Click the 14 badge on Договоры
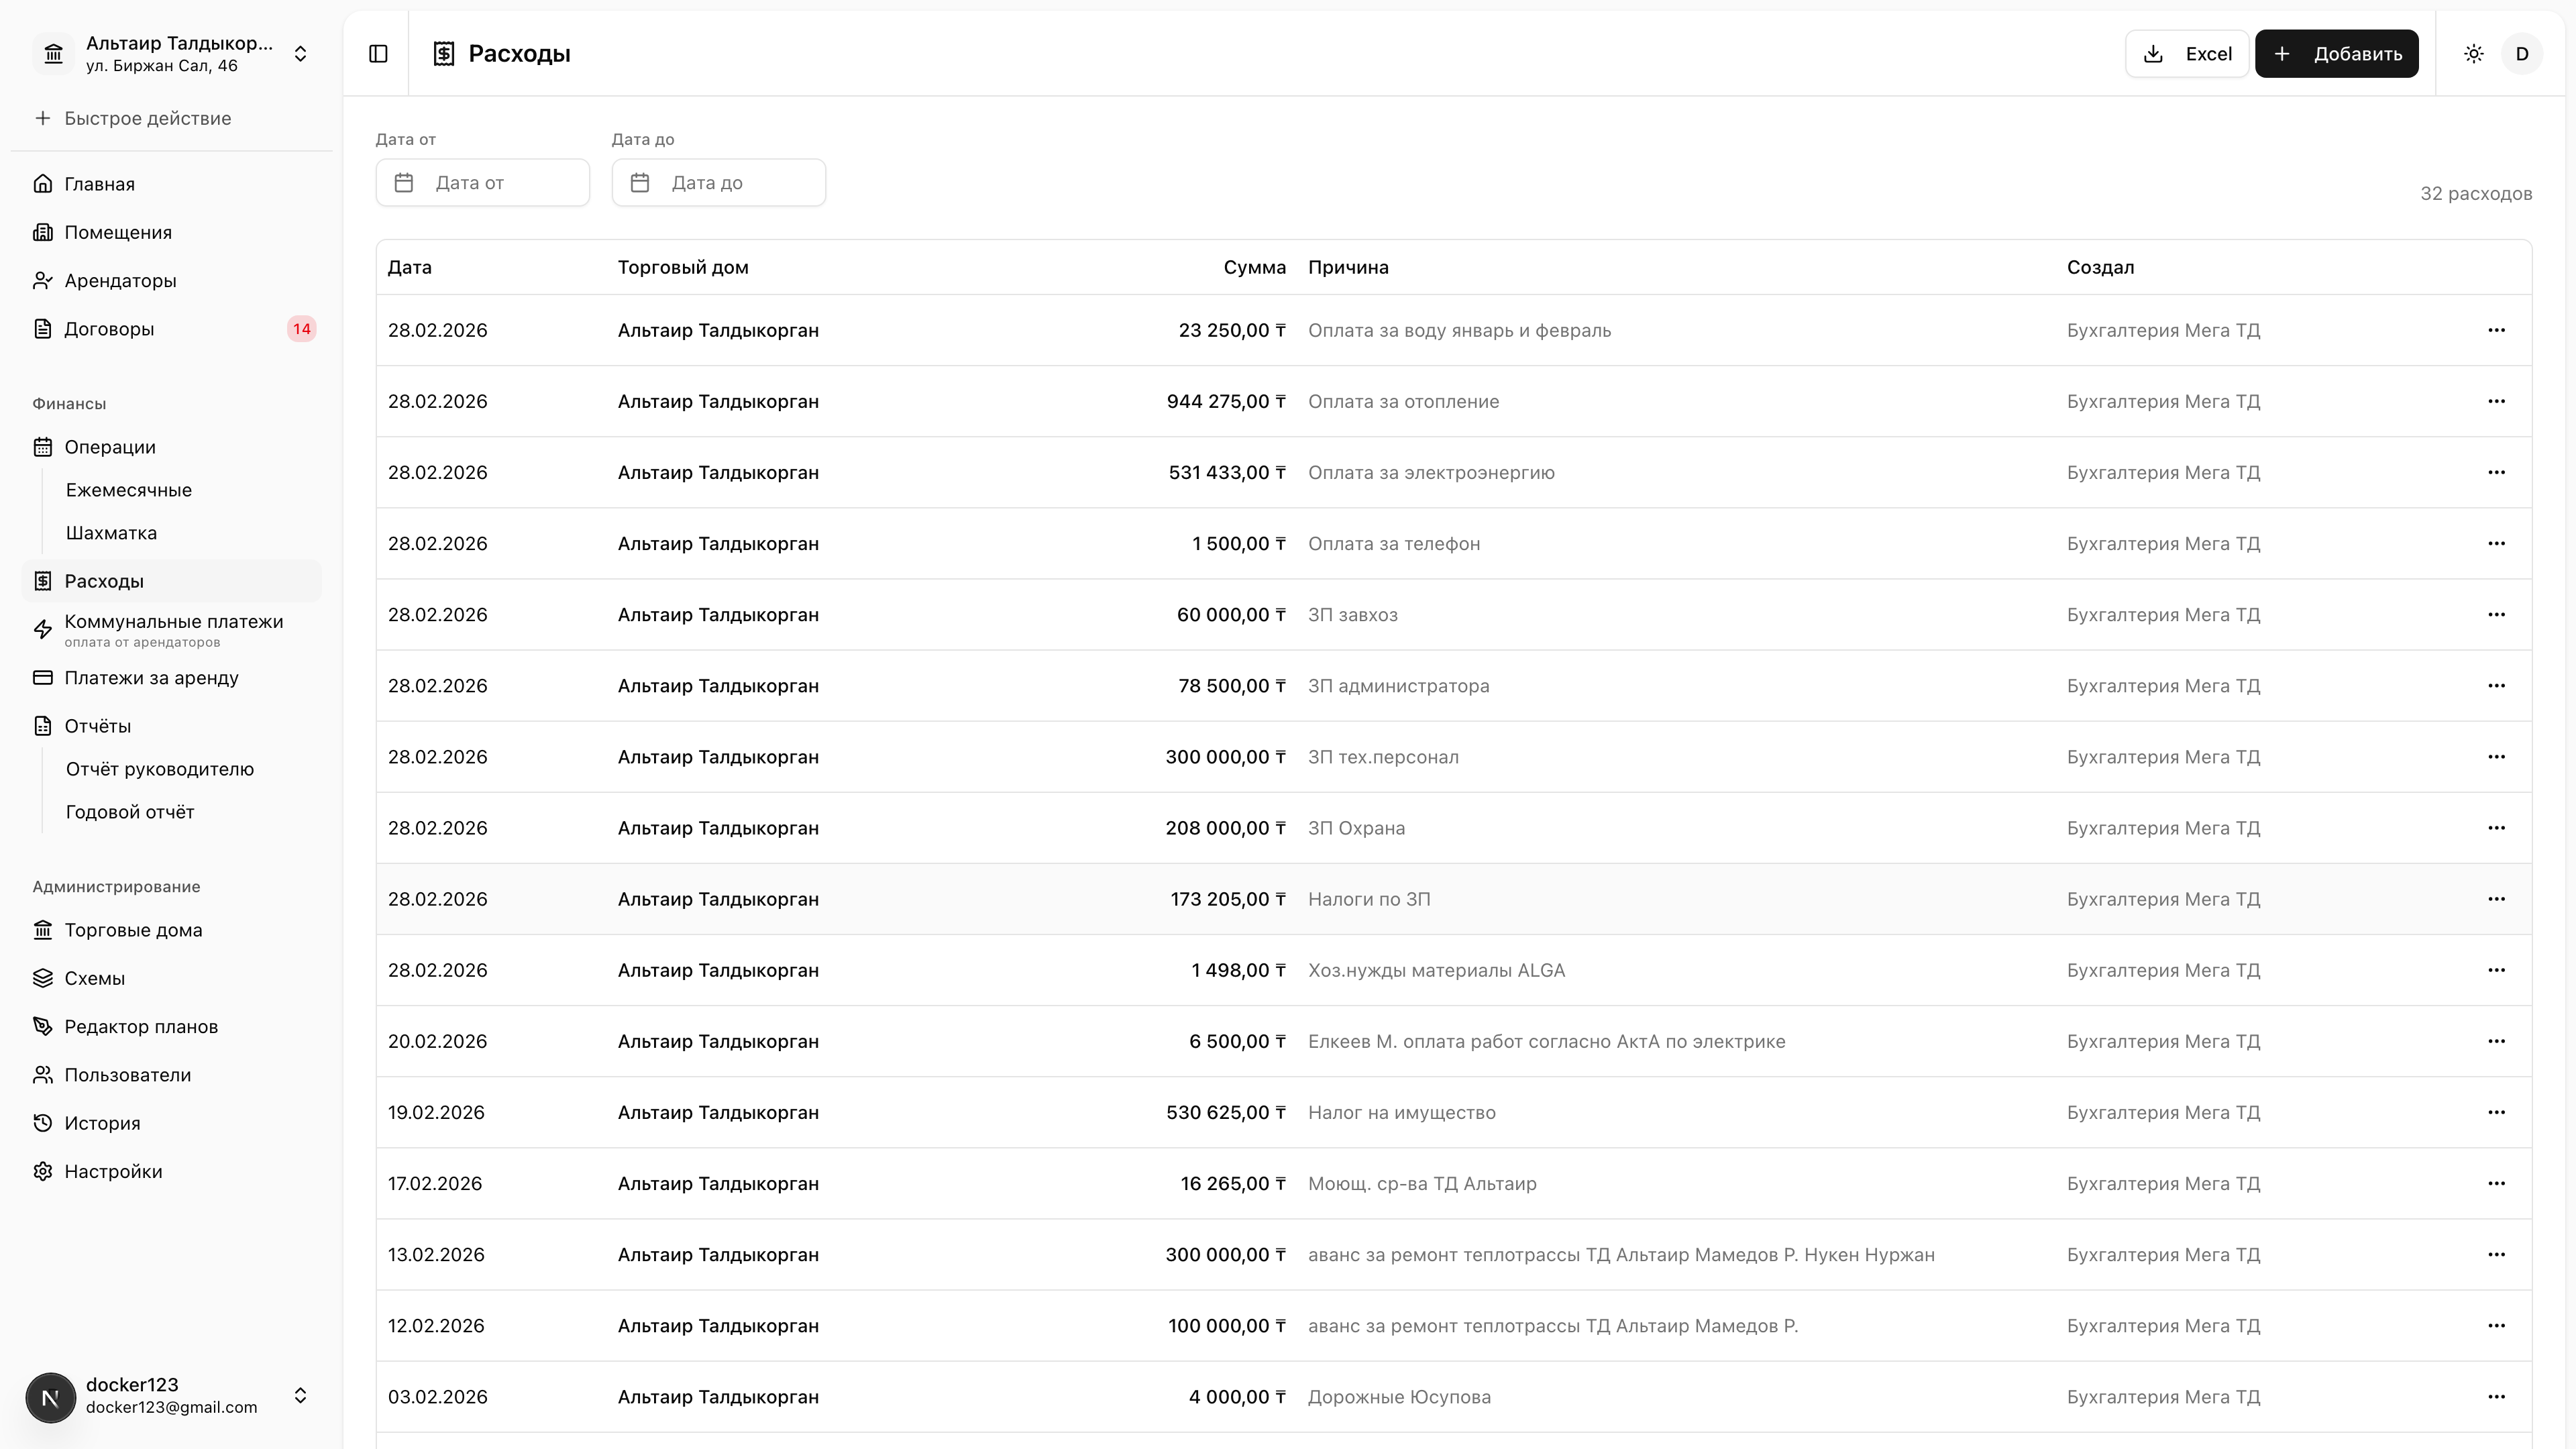Image resolution: width=2576 pixels, height=1449 pixels. click(302, 329)
